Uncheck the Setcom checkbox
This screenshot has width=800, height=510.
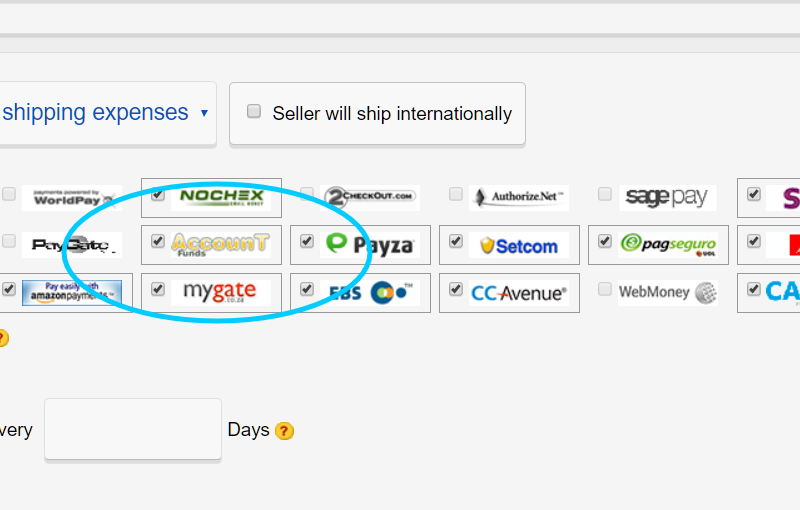pos(456,241)
